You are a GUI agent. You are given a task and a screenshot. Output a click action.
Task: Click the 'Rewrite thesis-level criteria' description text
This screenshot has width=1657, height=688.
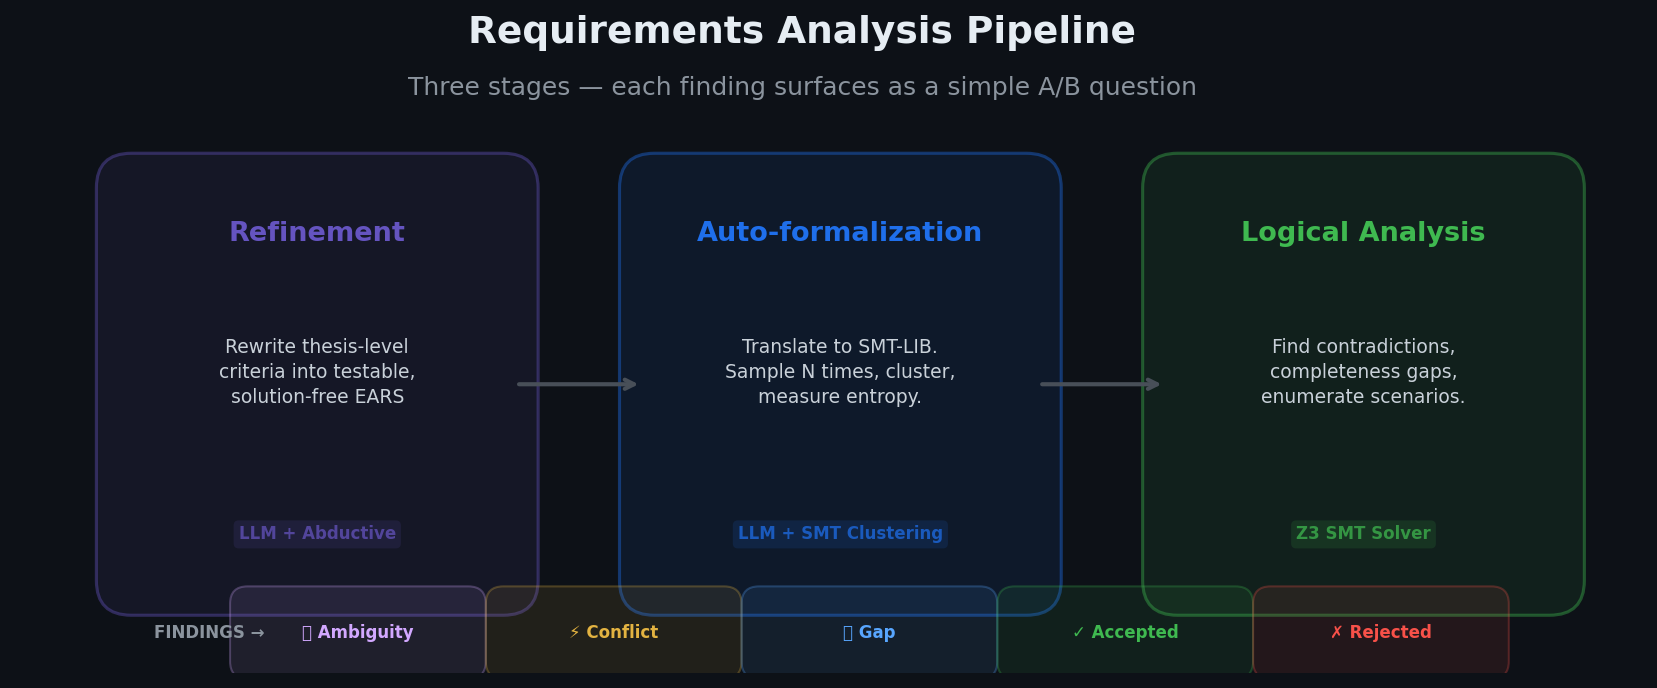click(x=317, y=372)
